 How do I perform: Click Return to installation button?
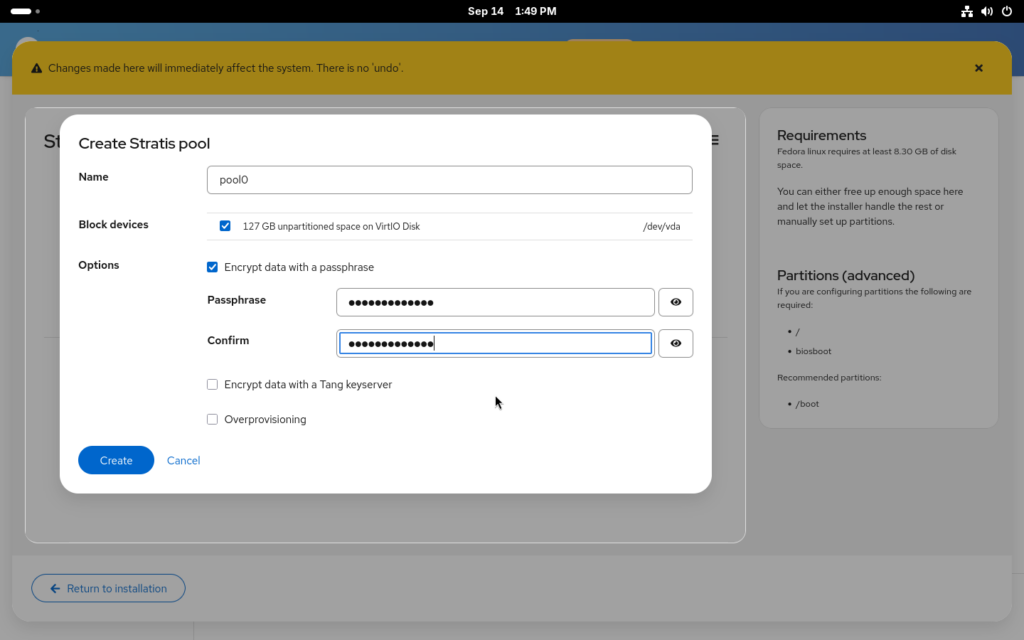click(x=108, y=588)
